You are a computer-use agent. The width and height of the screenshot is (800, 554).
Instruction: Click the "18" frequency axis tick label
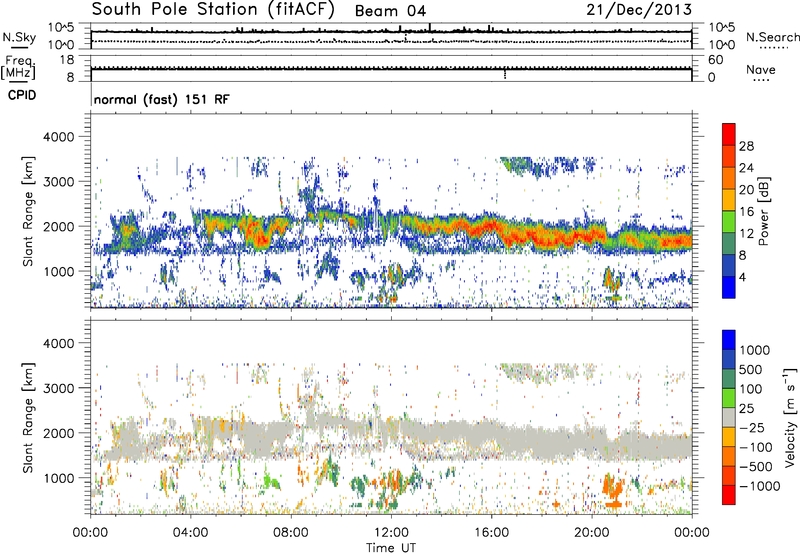pos(67,60)
